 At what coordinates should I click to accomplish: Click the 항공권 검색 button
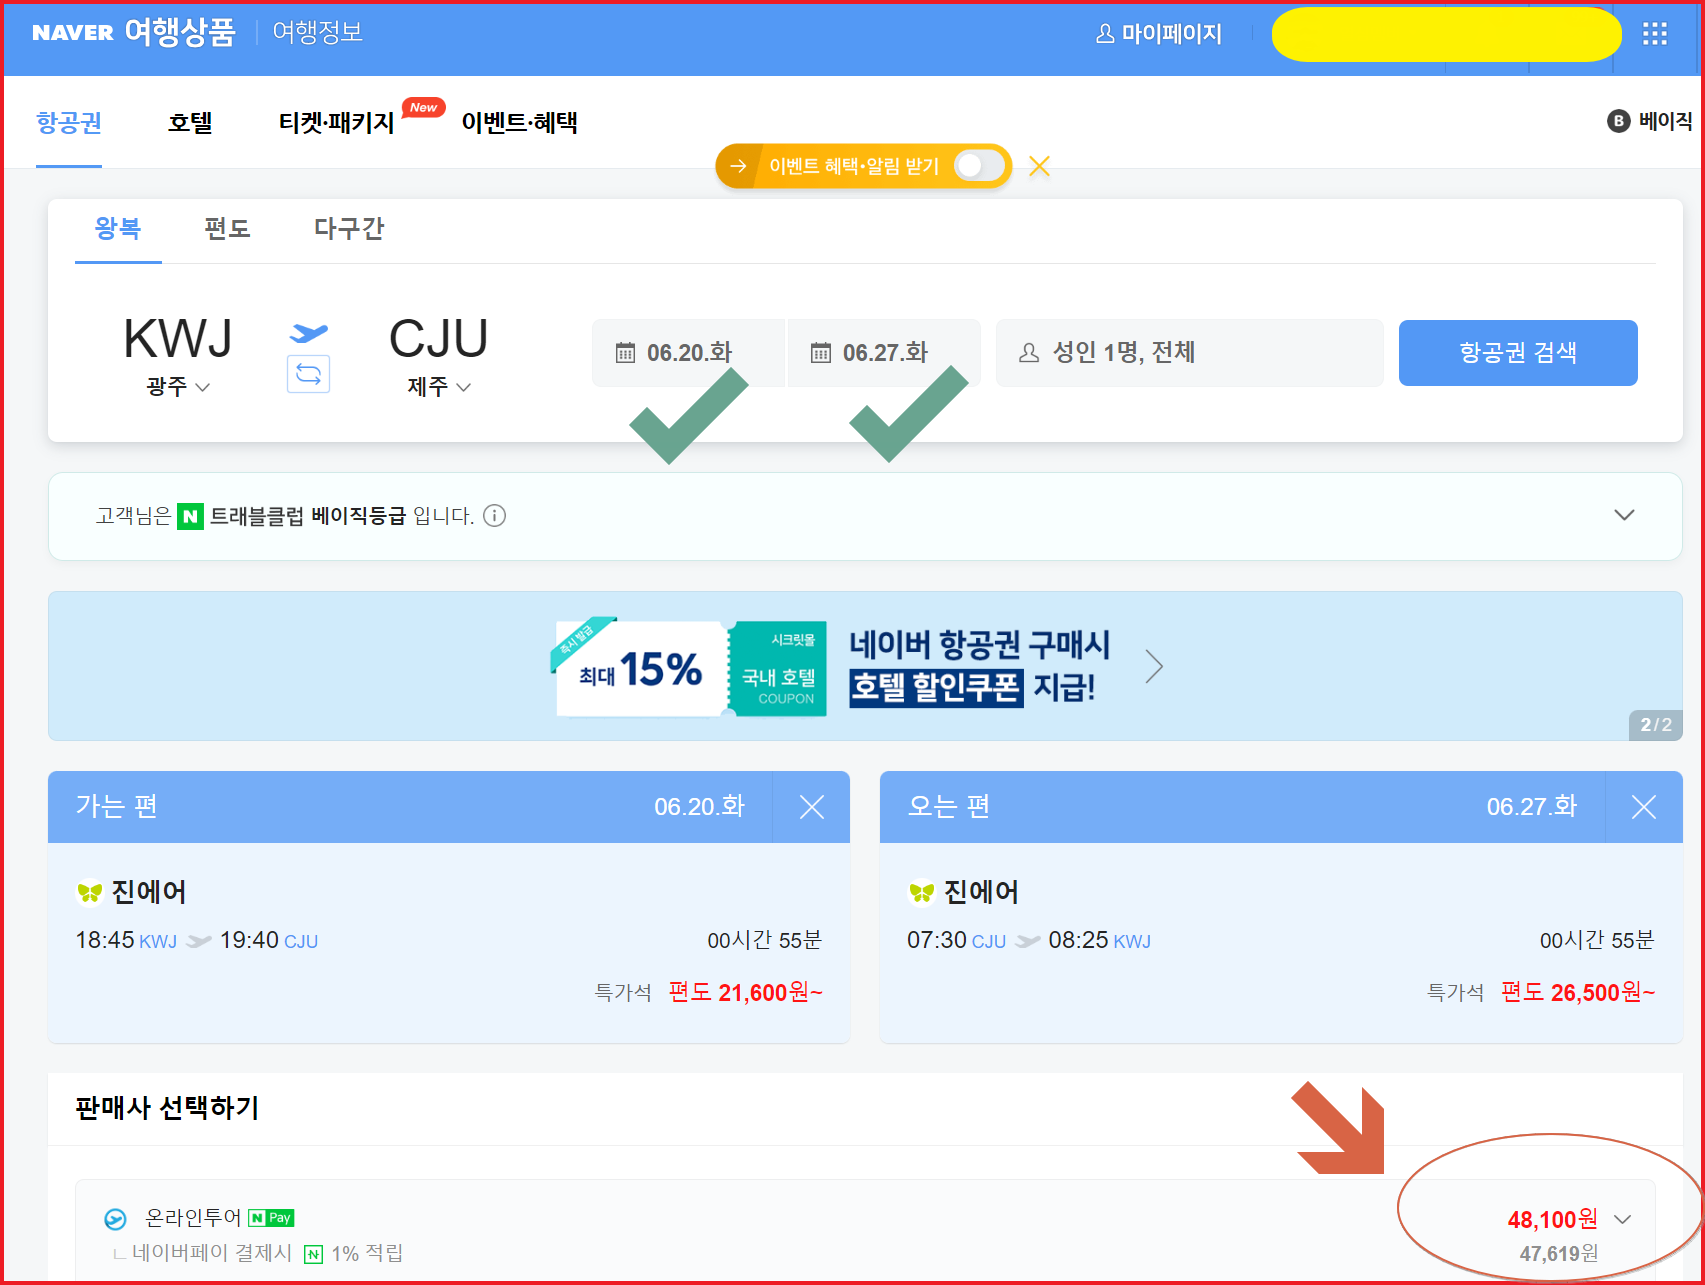coord(1518,353)
